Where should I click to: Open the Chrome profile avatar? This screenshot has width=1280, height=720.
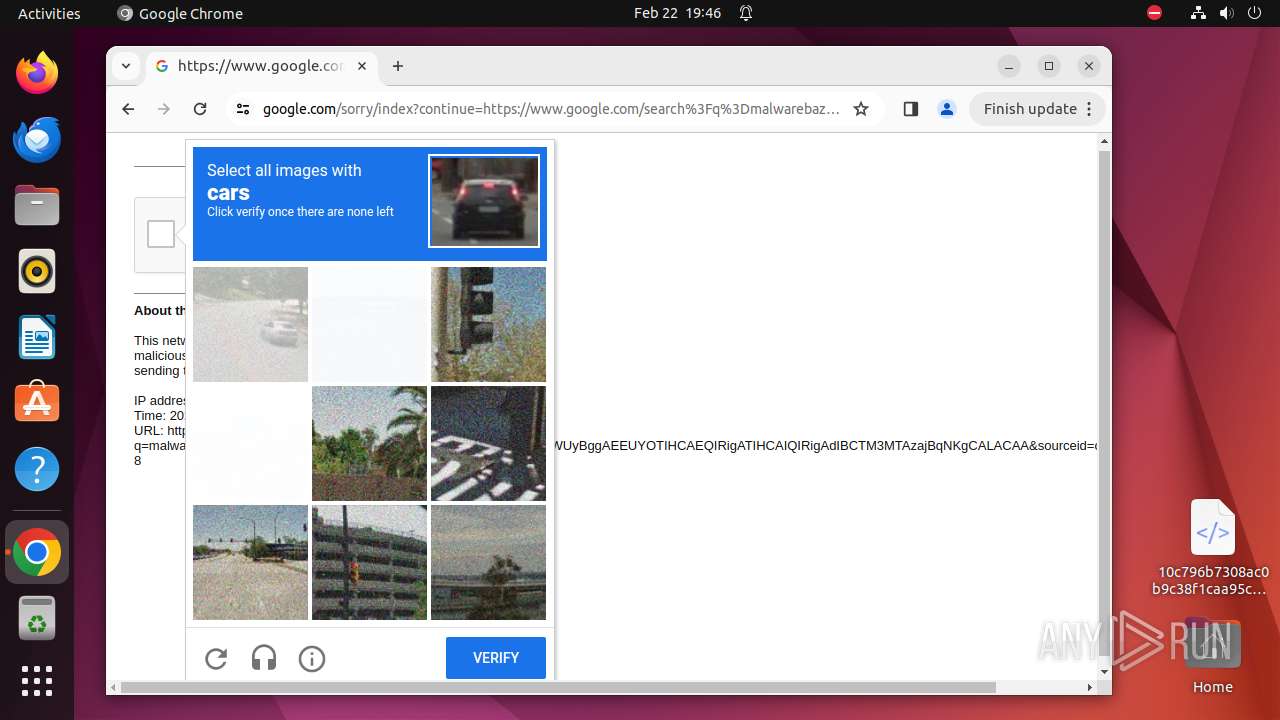947,109
